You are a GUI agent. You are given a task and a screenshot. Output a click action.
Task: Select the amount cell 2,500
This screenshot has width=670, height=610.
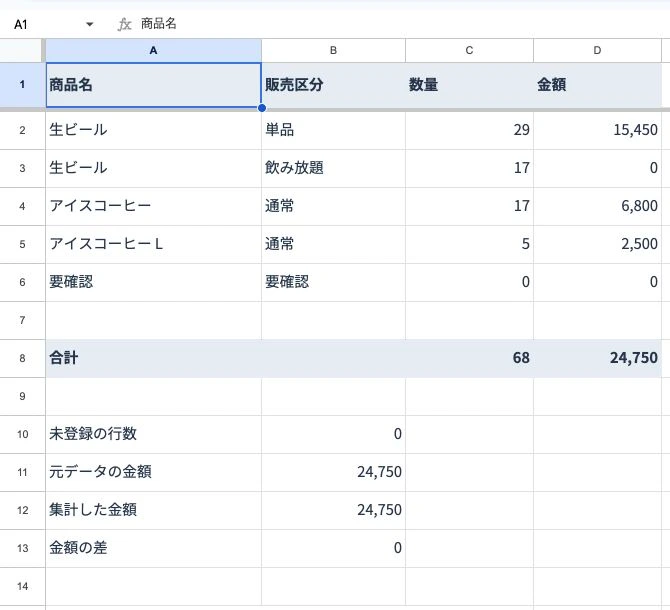[597, 244]
